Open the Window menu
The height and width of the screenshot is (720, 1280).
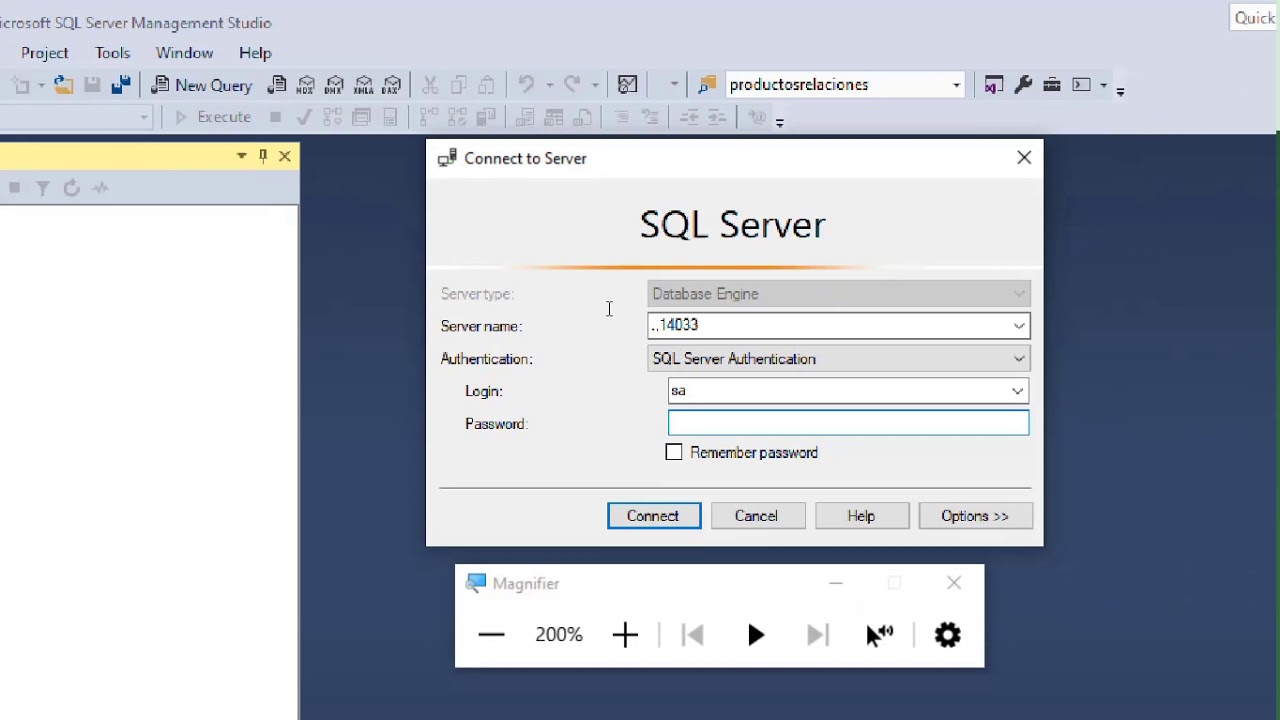pos(184,53)
